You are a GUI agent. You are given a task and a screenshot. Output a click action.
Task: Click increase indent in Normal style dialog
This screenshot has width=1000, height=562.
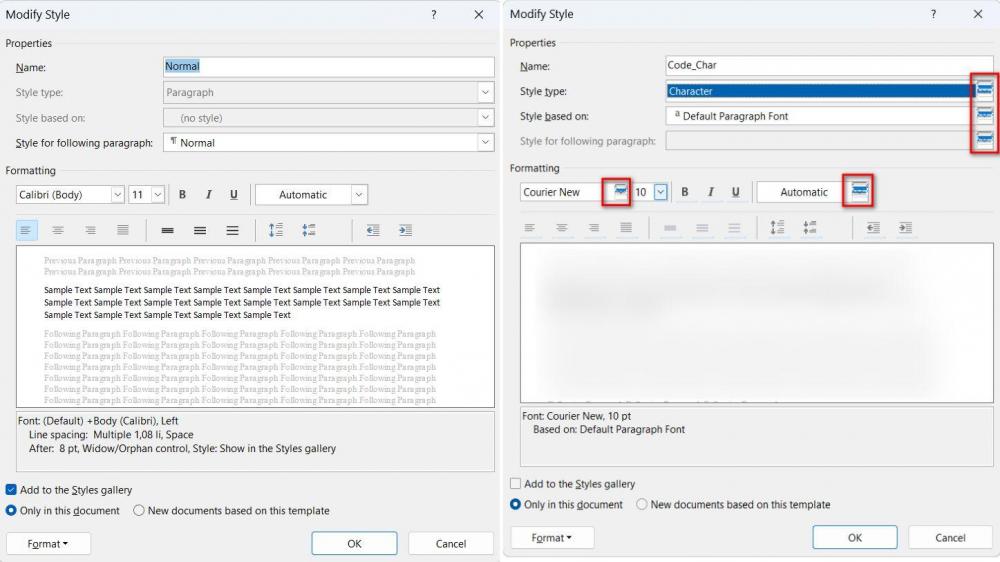coord(405,230)
